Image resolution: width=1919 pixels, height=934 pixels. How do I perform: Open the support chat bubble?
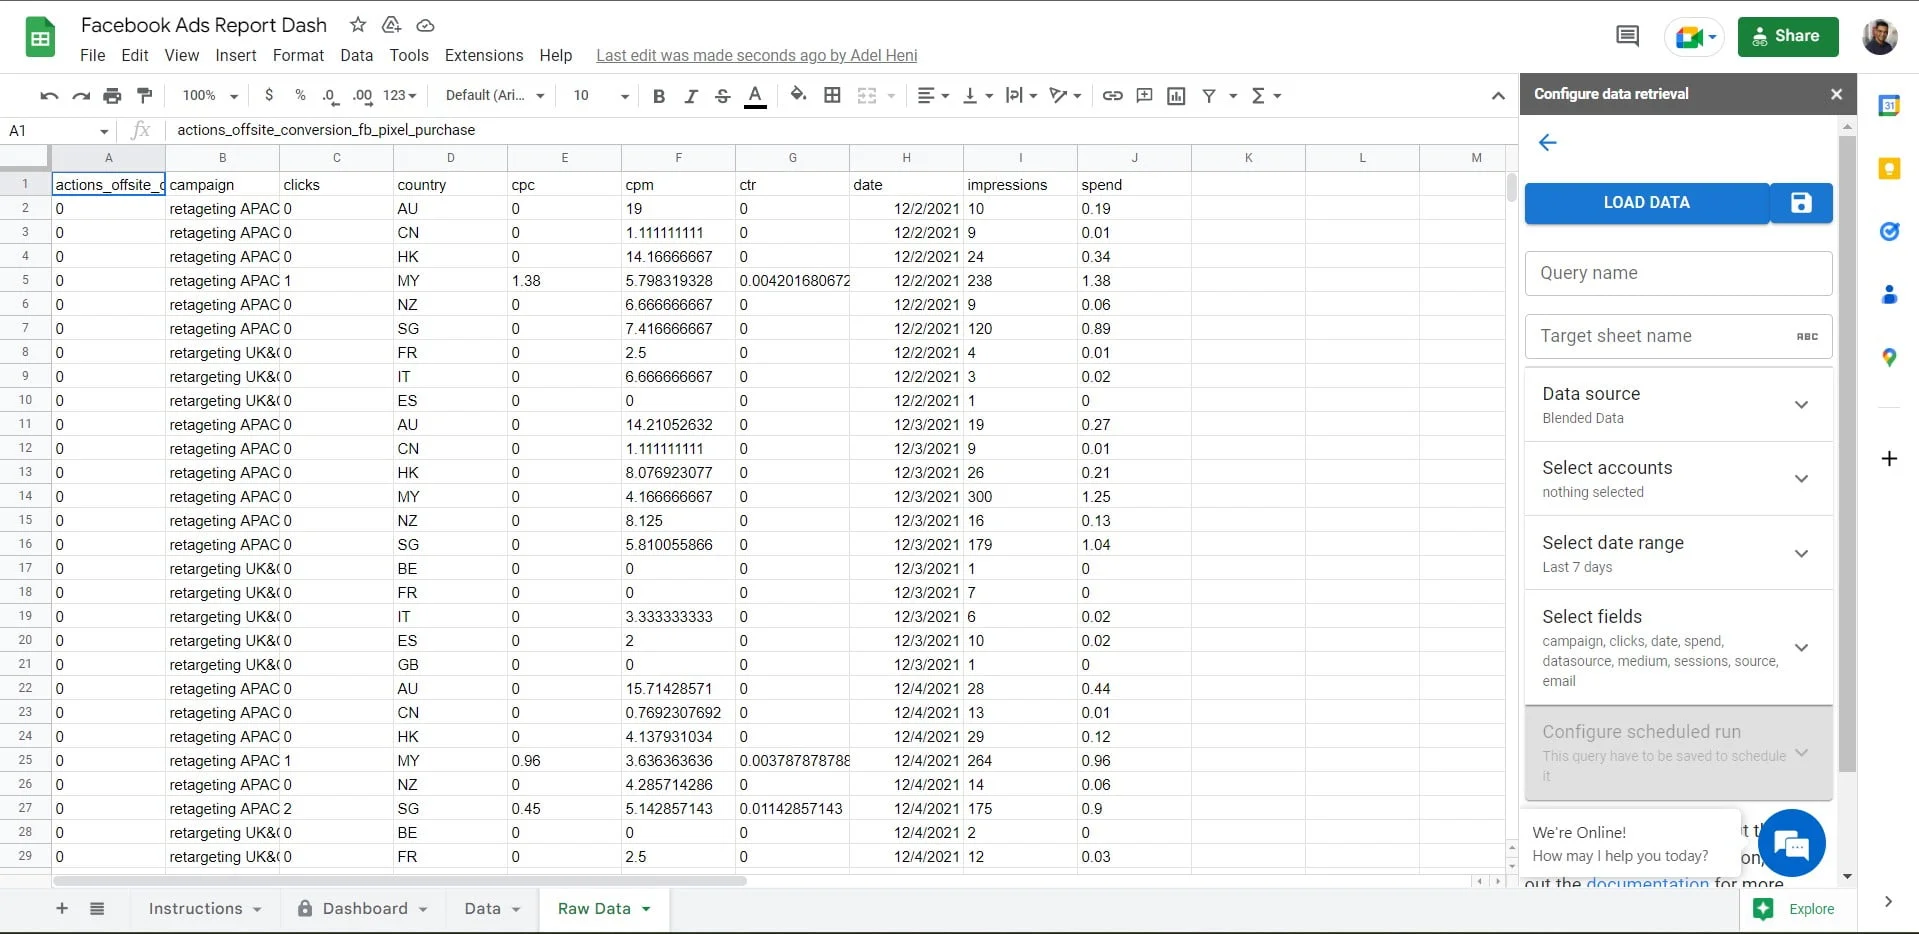tap(1790, 843)
